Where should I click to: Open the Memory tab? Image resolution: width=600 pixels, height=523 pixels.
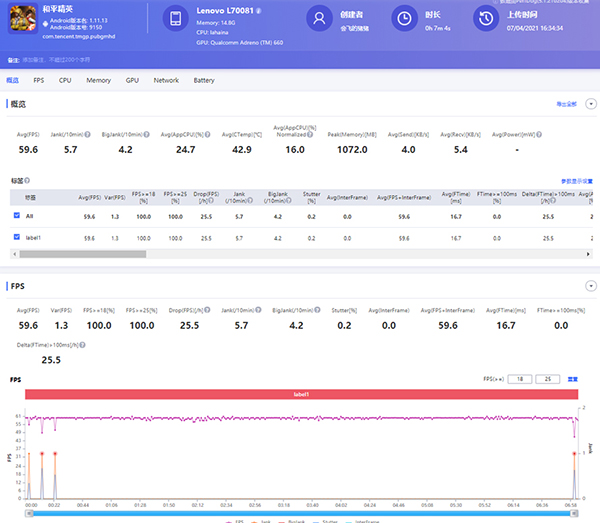pyautogui.click(x=98, y=79)
